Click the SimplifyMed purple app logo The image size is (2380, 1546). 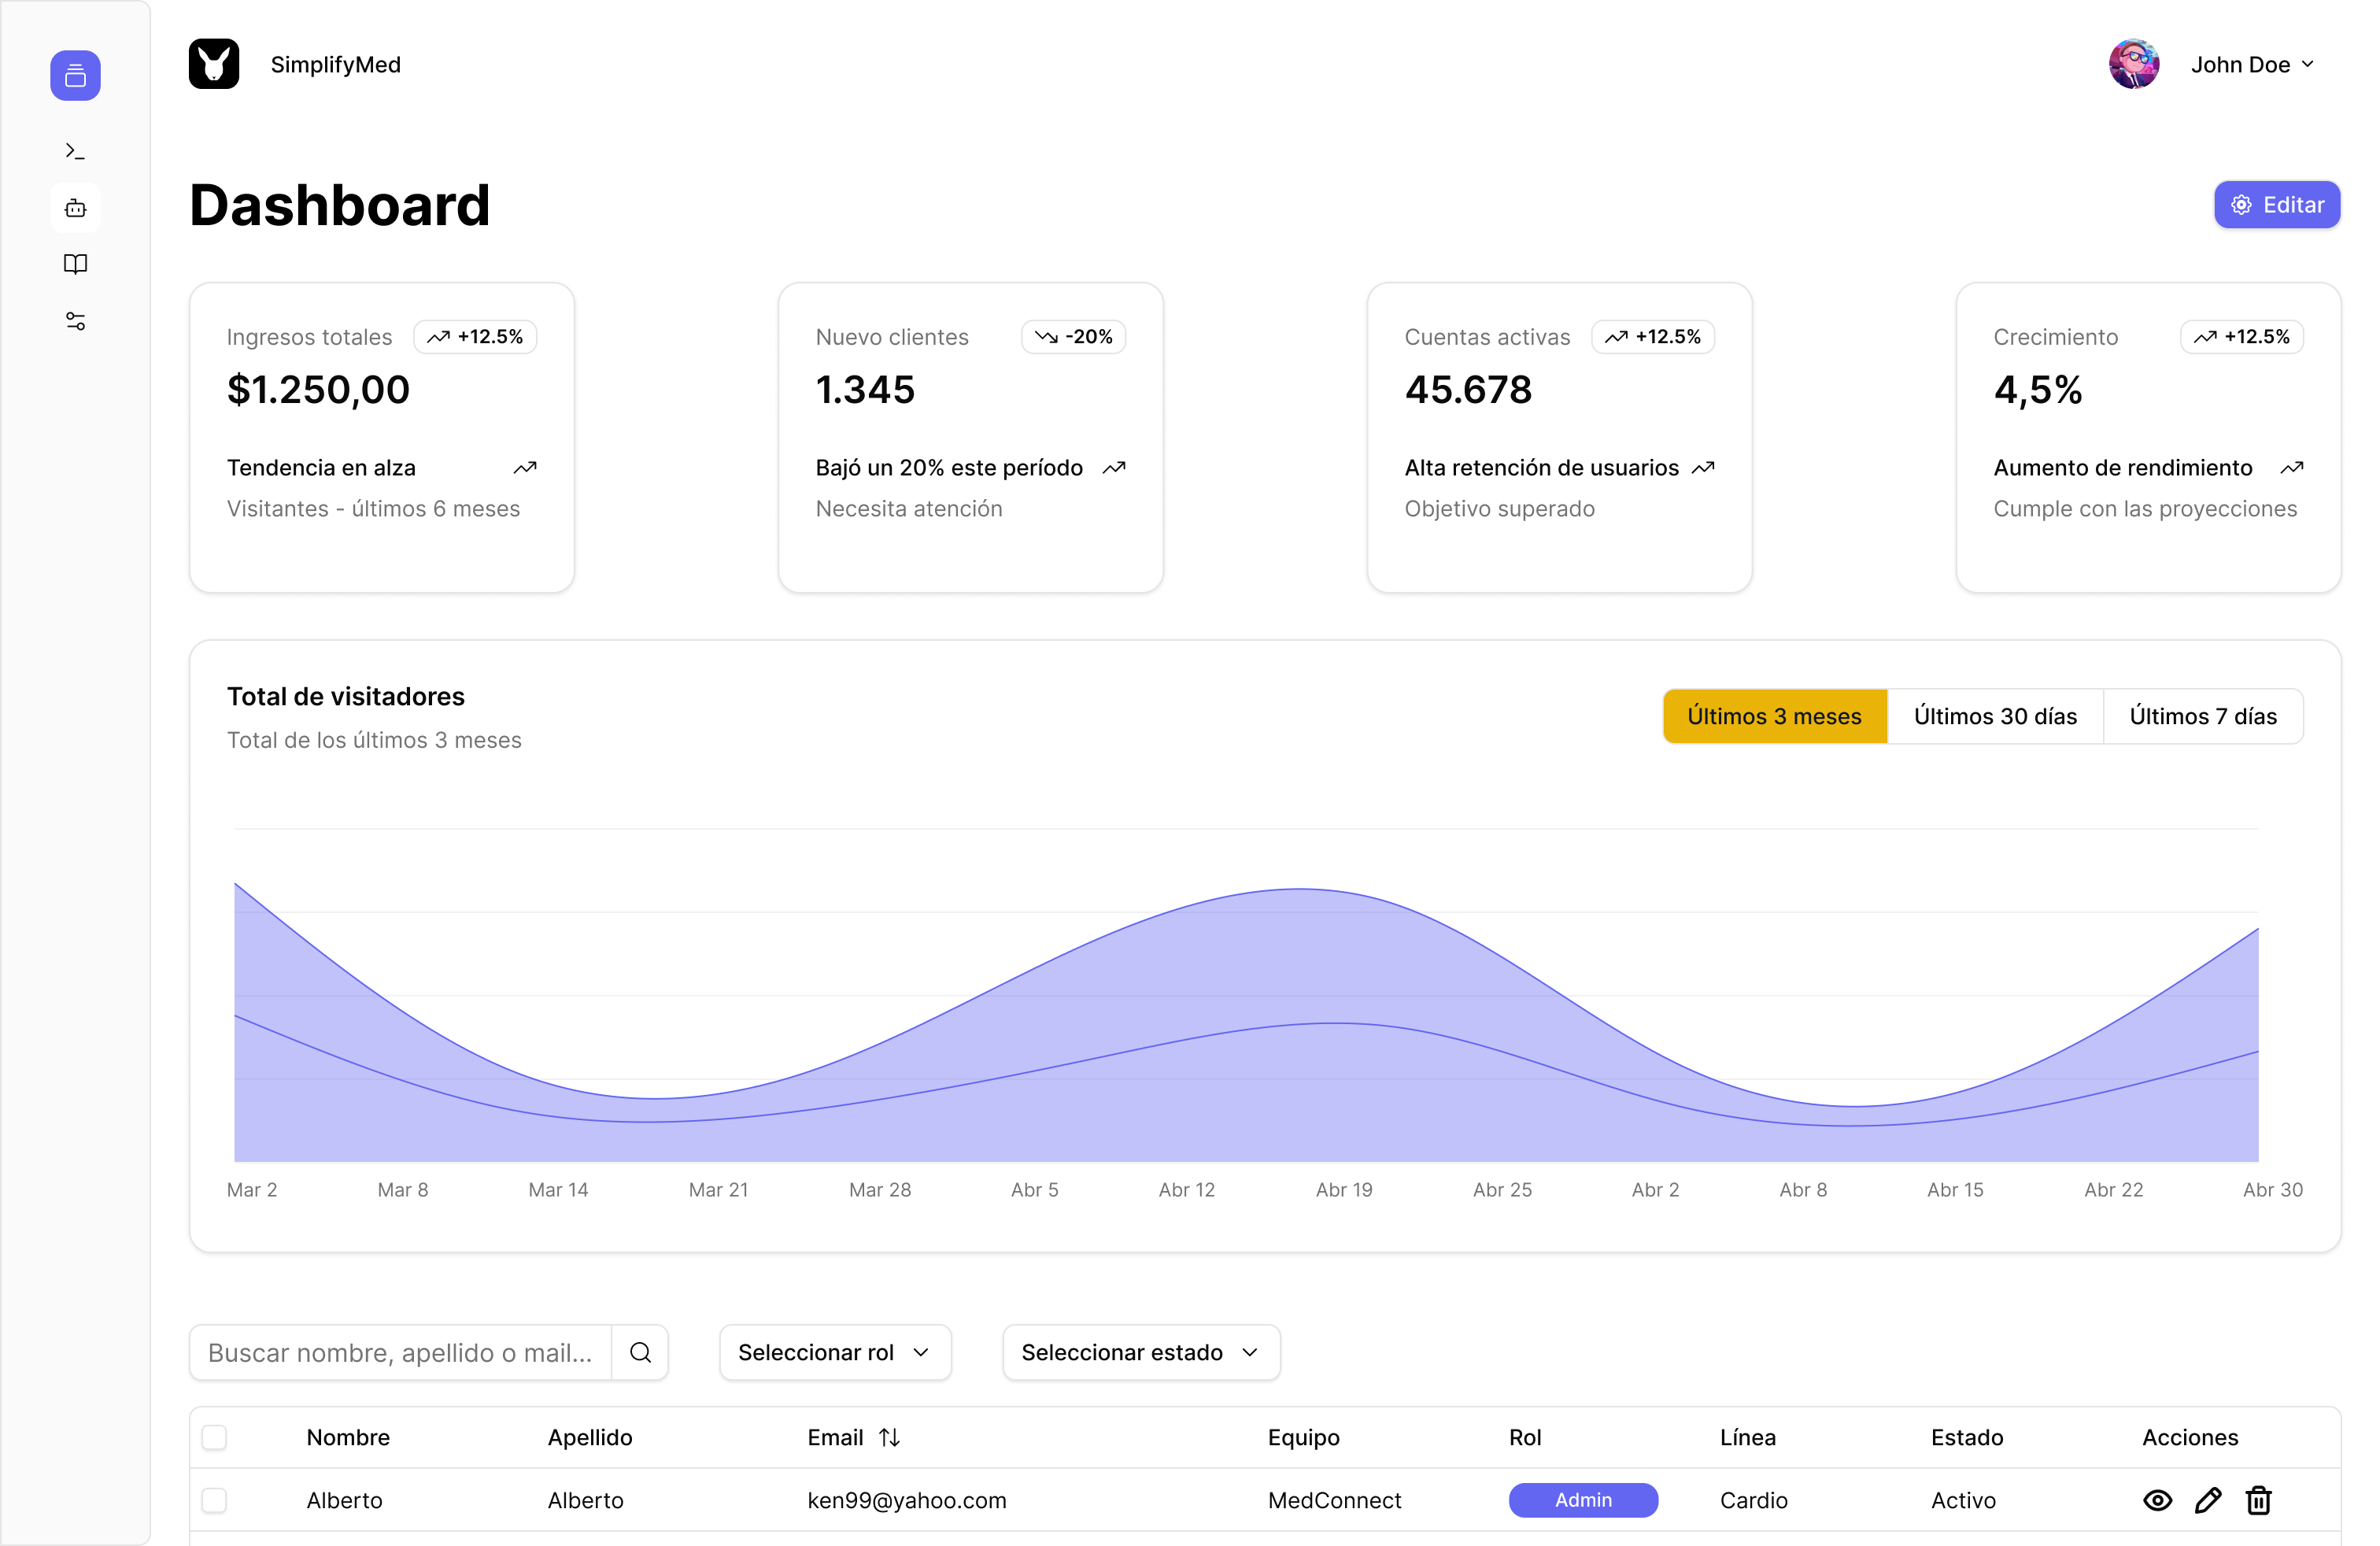point(75,75)
